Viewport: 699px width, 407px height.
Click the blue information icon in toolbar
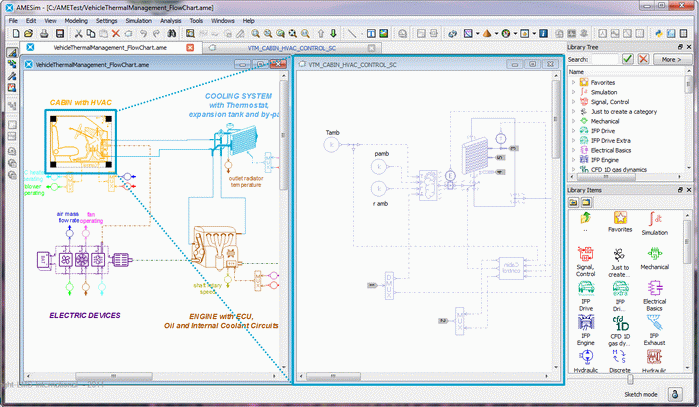pos(541,33)
